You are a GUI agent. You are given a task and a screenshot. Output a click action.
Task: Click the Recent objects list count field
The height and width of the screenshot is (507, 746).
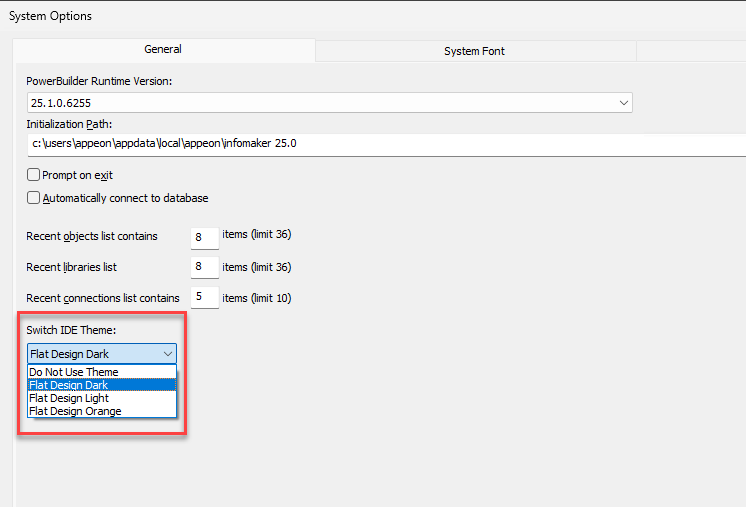pos(204,237)
